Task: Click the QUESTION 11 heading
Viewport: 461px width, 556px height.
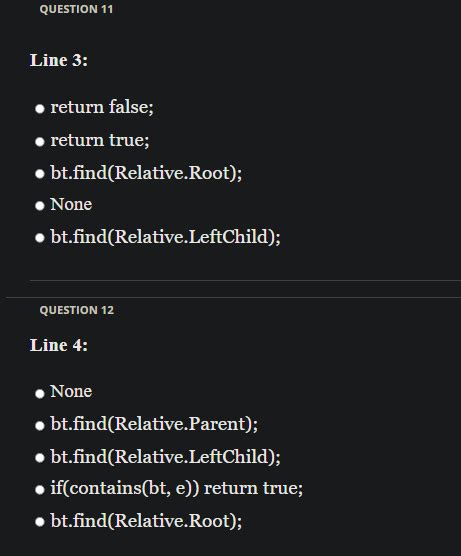Action: (x=76, y=9)
